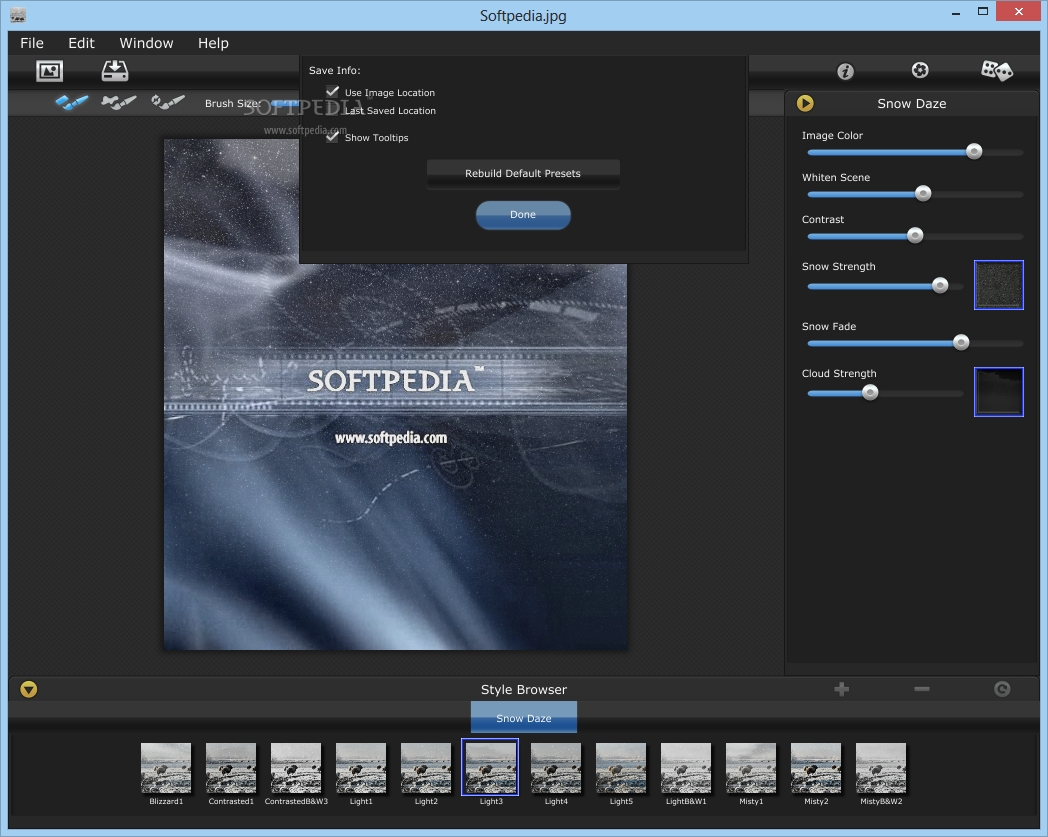Click the Style Browser panel title
1048x837 pixels.
coord(524,689)
